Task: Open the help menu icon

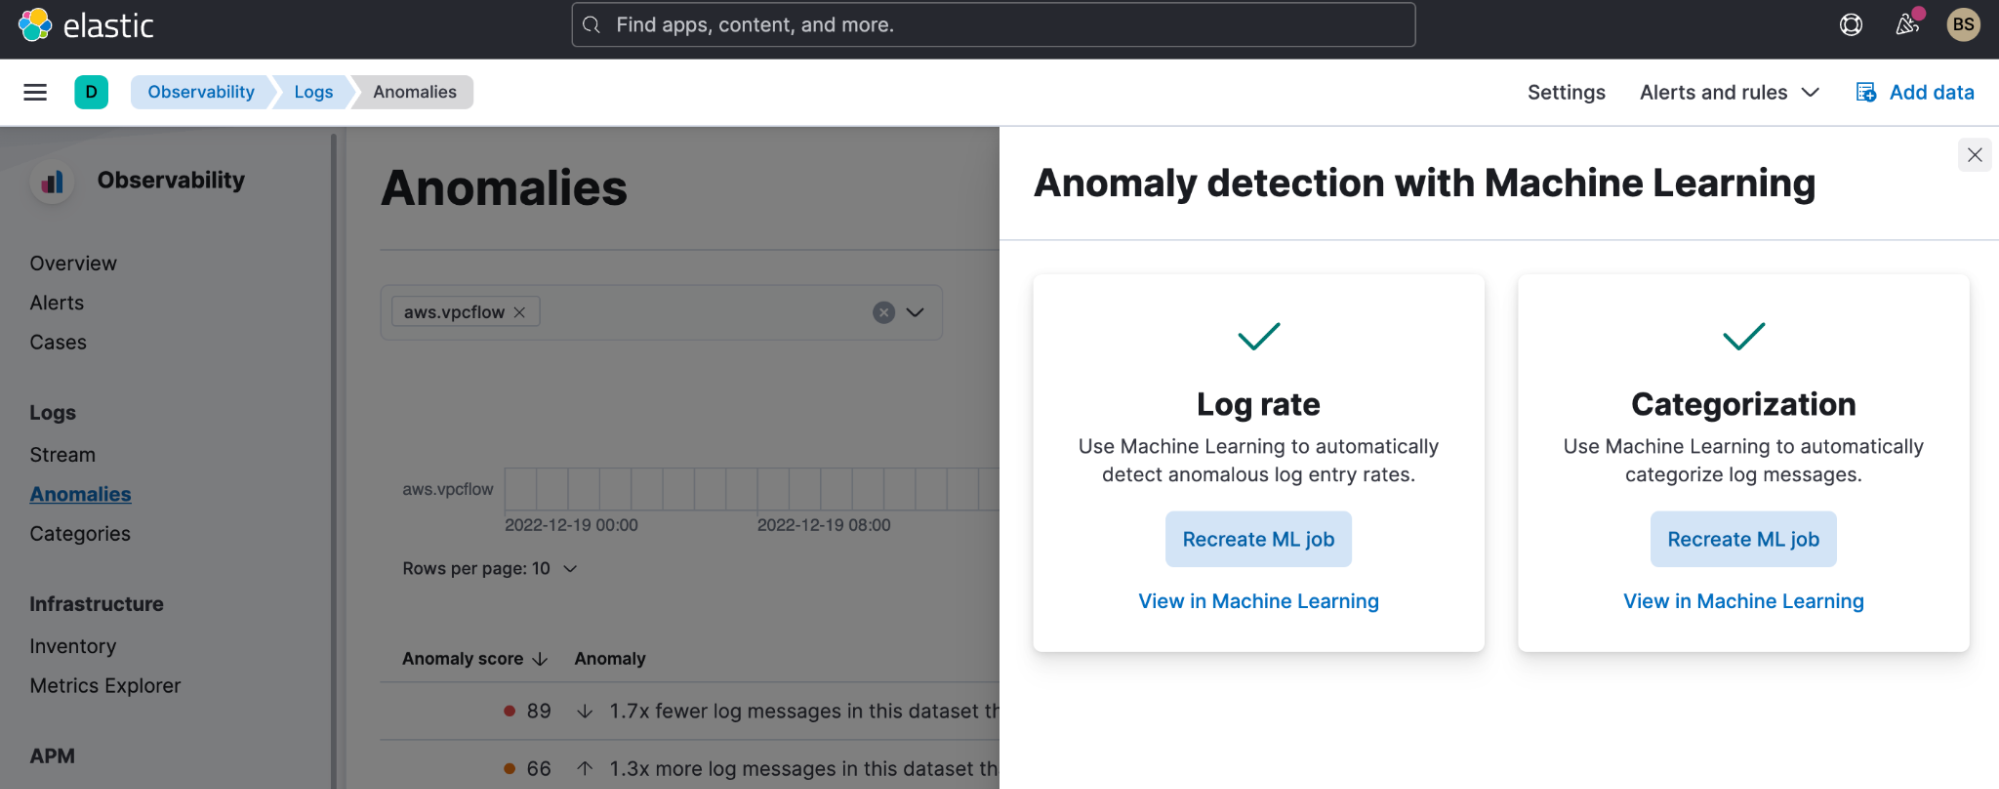Action: coord(1851,25)
